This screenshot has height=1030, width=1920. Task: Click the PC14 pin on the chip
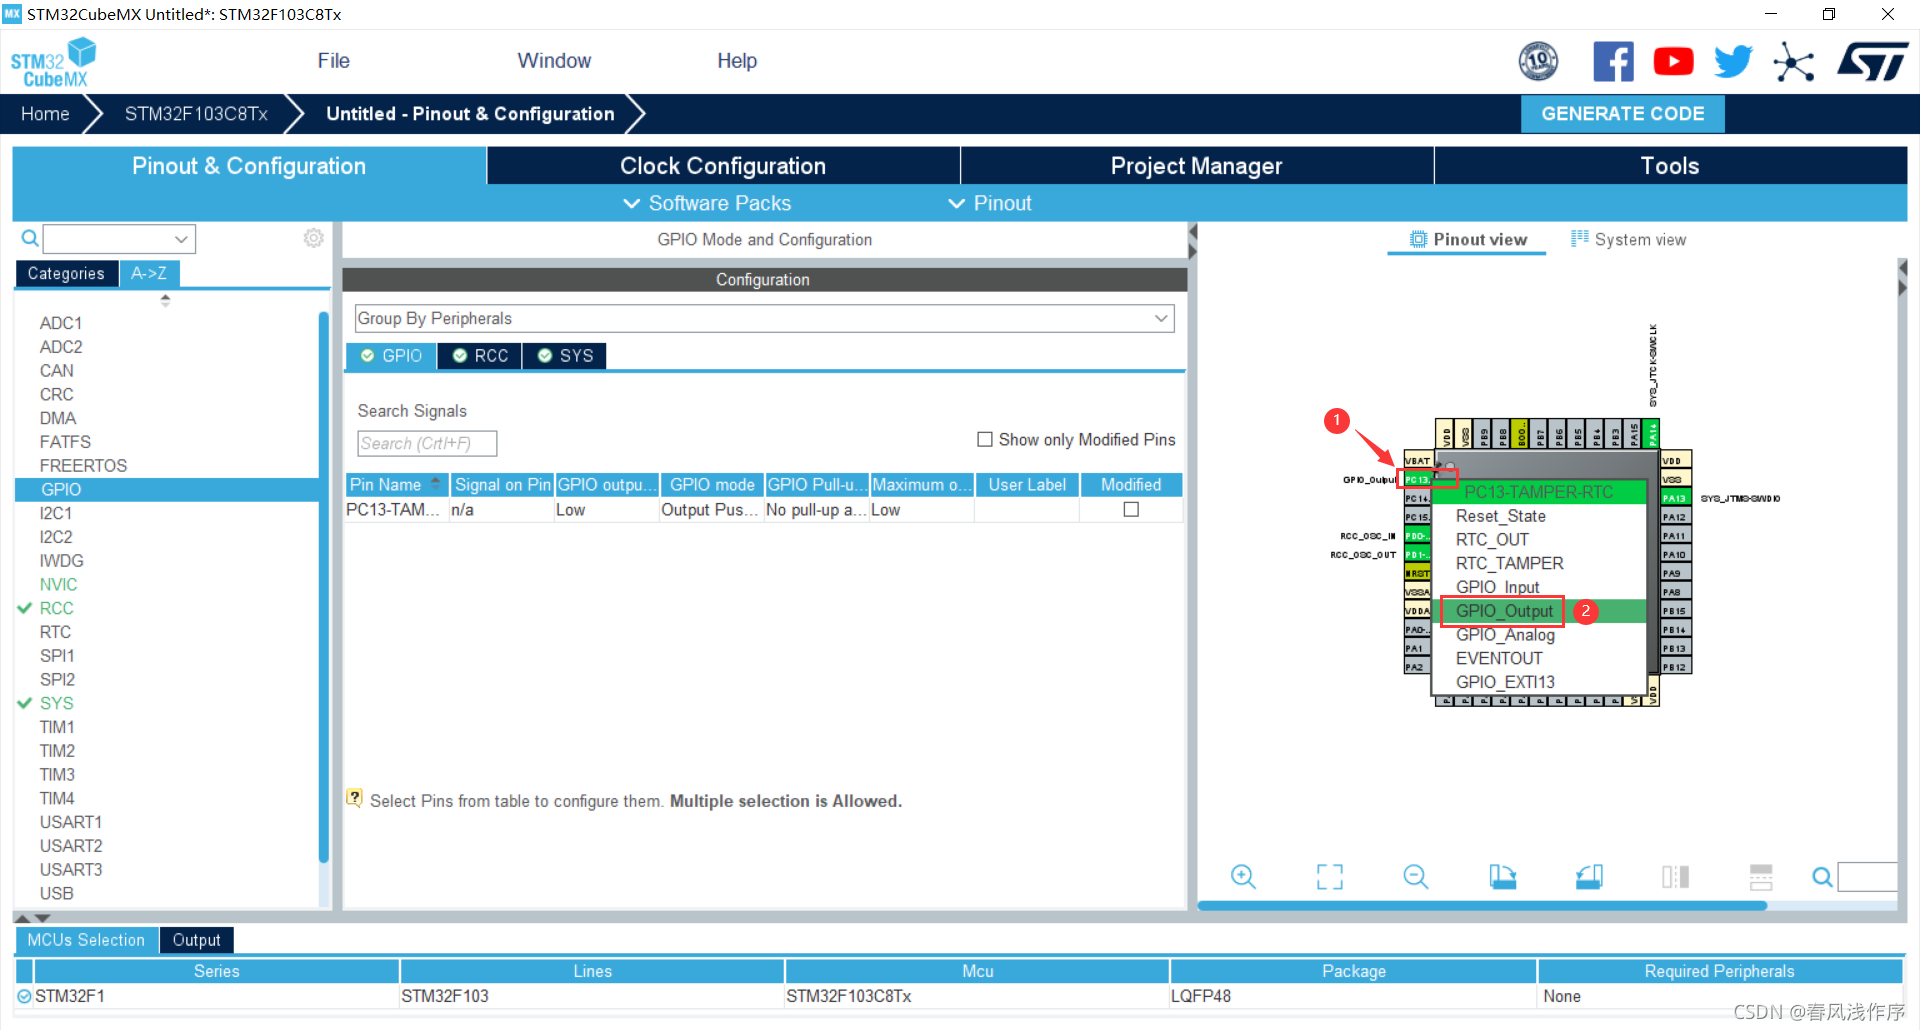[x=1417, y=498]
